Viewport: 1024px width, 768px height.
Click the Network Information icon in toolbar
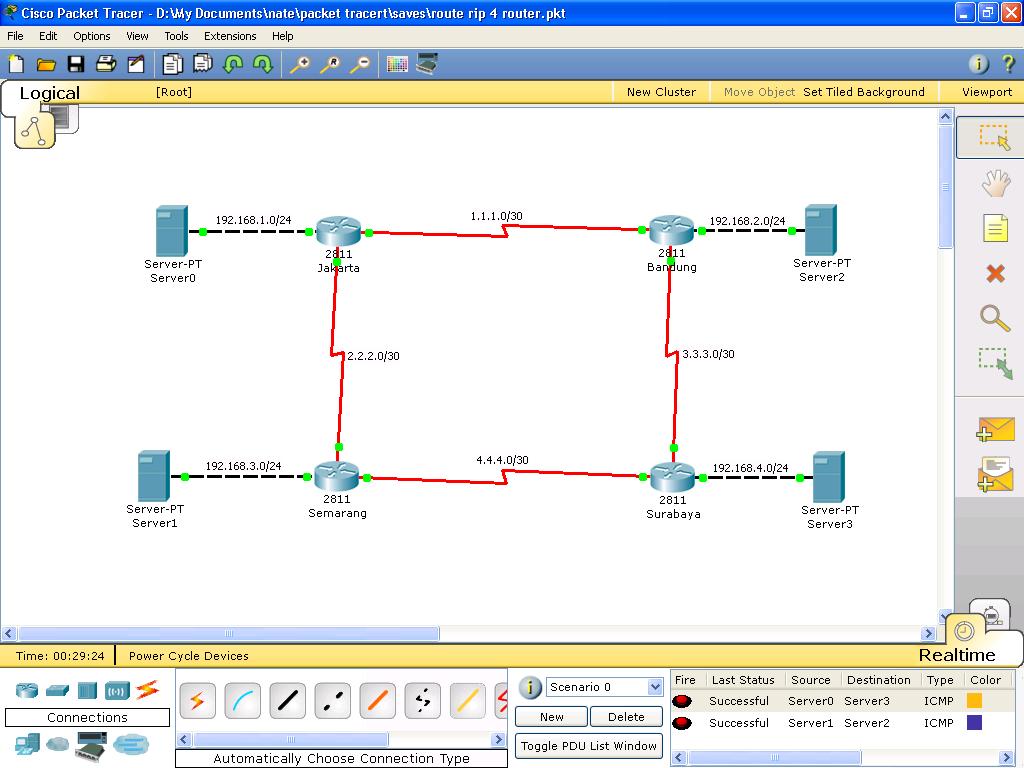(x=978, y=63)
